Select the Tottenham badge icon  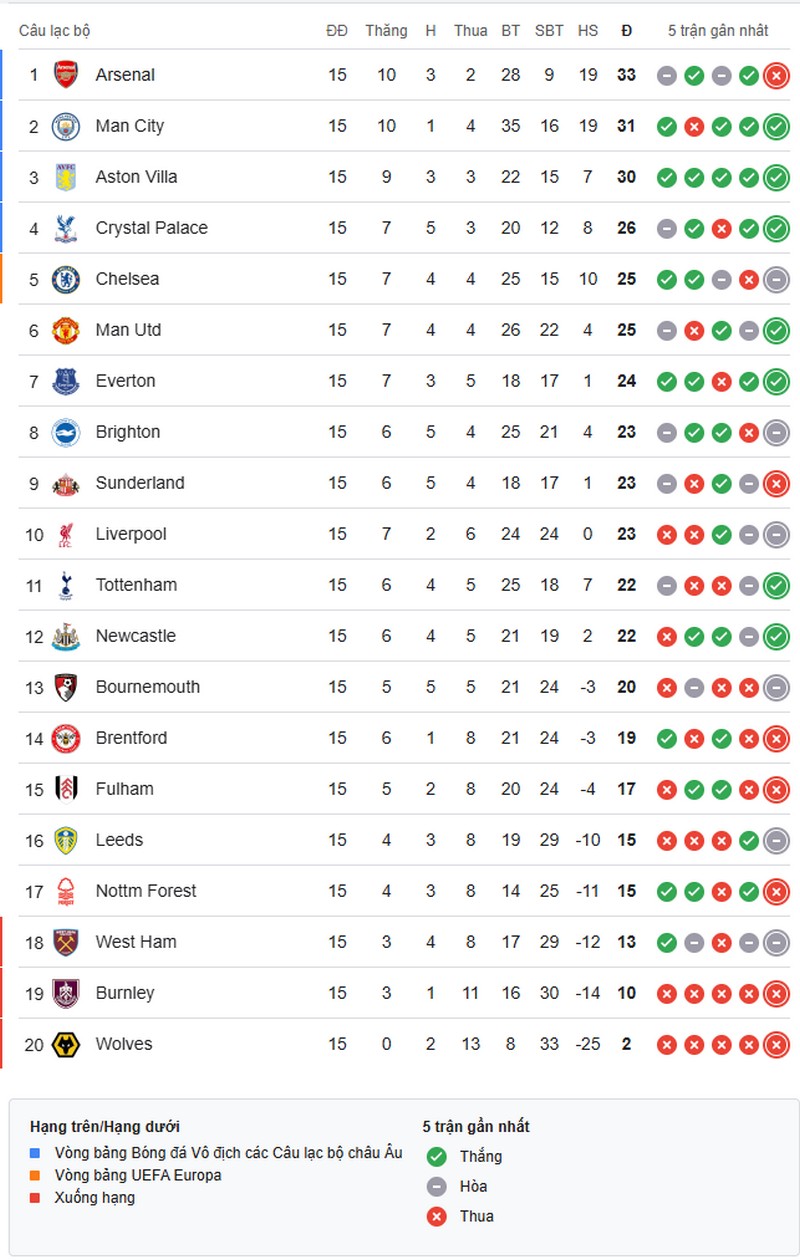coord(66,585)
